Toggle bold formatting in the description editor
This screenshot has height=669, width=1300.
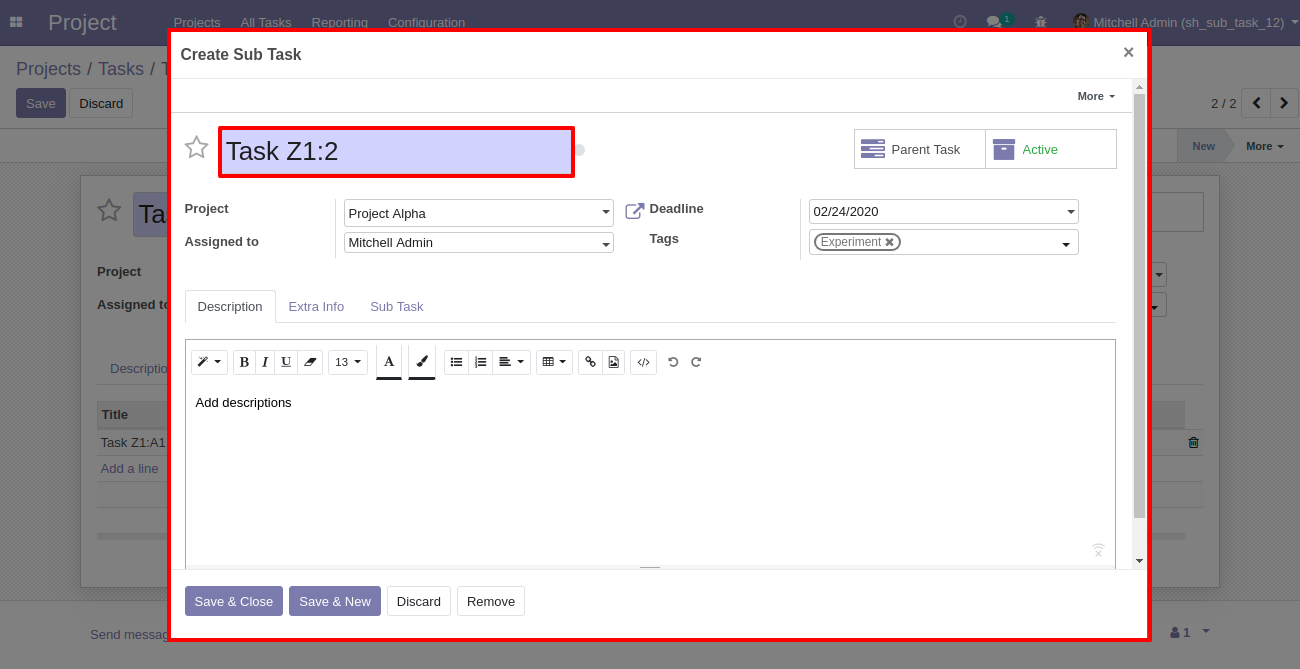[244, 362]
